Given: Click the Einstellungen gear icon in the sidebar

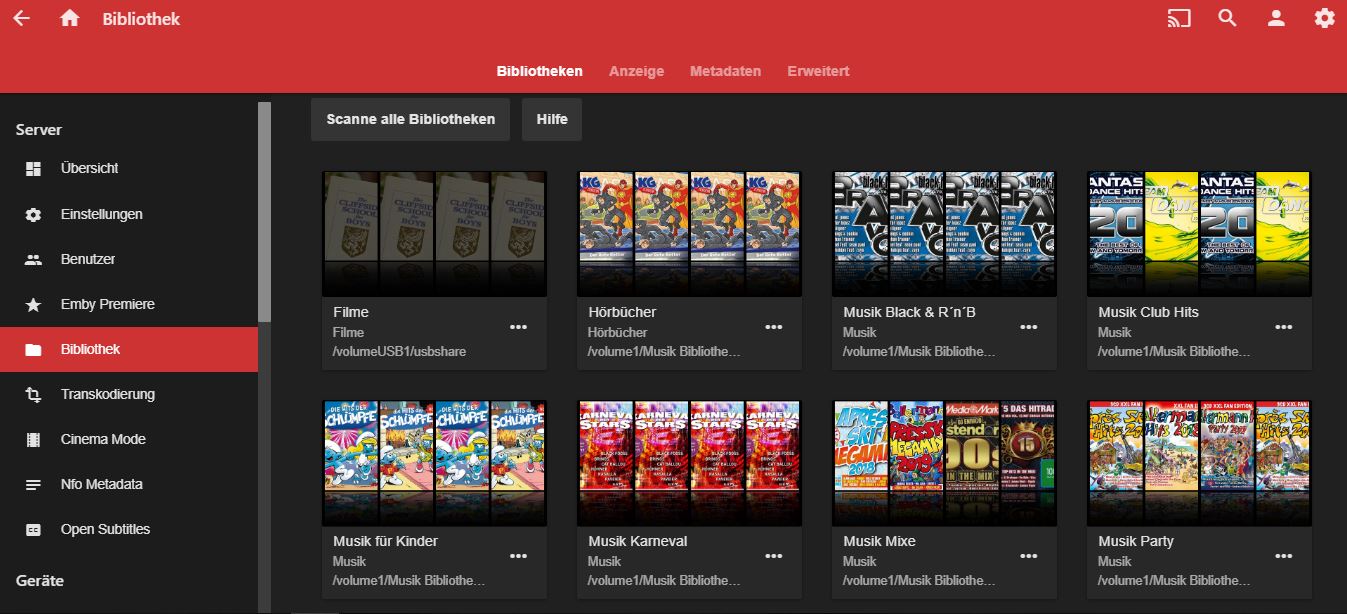Looking at the screenshot, I should click(33, 214).
